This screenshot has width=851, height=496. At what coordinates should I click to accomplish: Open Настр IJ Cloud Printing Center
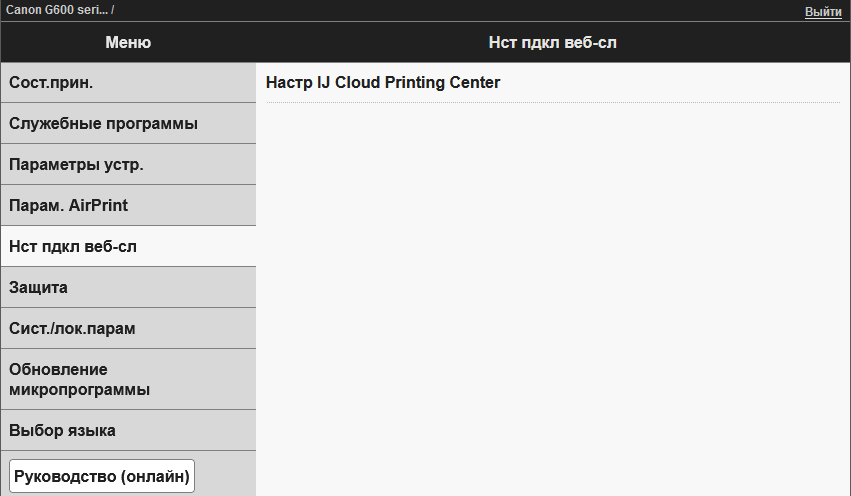point(383,83)
